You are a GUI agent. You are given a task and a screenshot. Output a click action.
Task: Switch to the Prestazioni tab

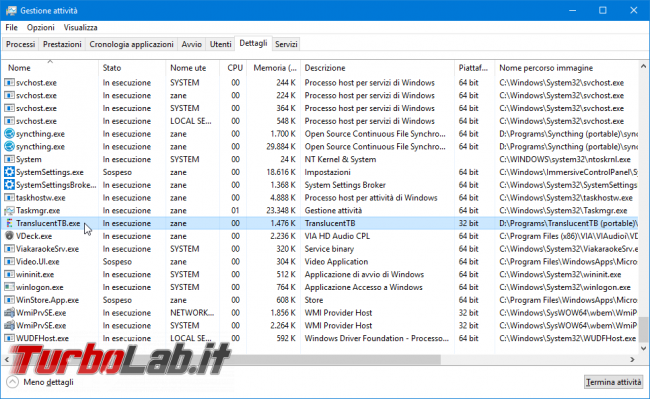pos(62,44)
